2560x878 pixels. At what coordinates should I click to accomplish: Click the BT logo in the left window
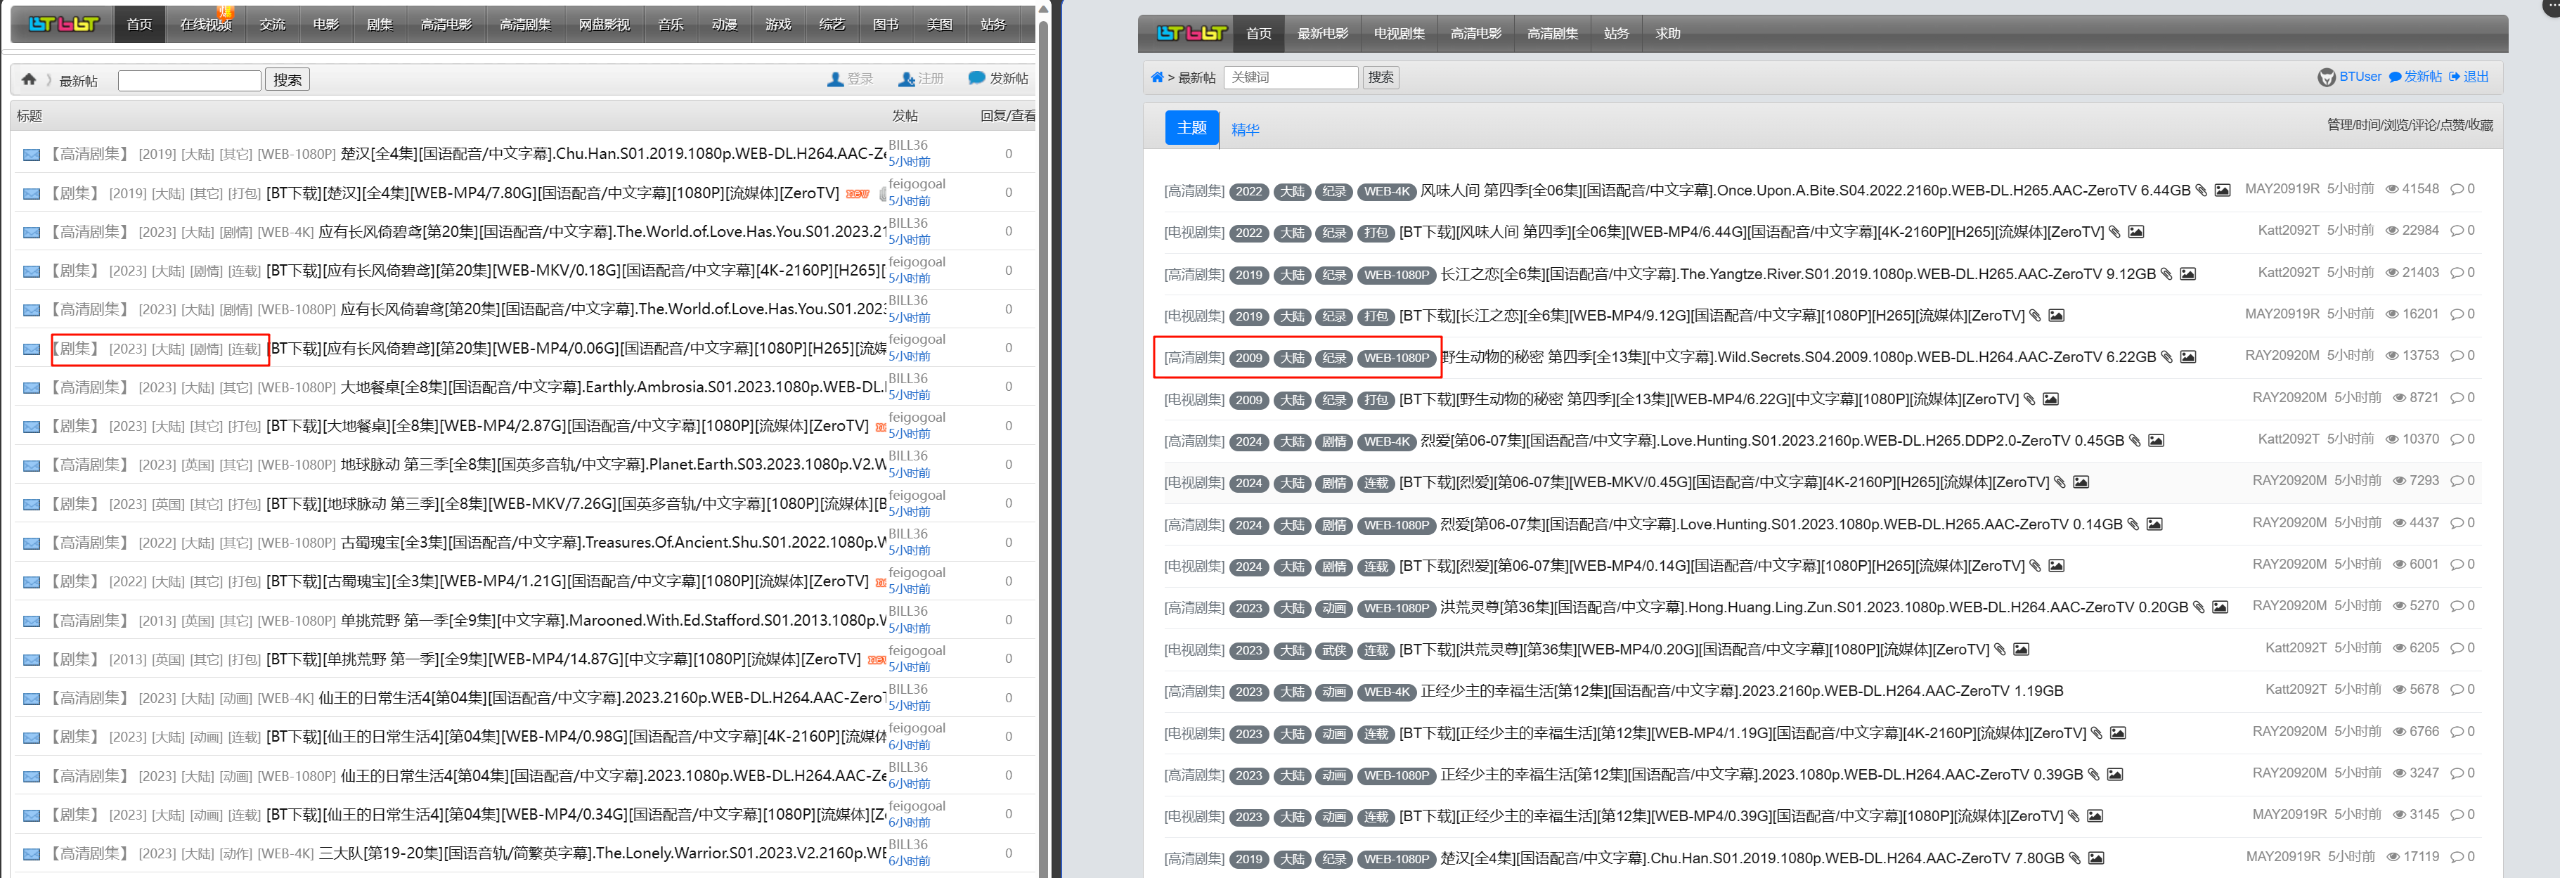pyautogui.click(x=64, y=24)
